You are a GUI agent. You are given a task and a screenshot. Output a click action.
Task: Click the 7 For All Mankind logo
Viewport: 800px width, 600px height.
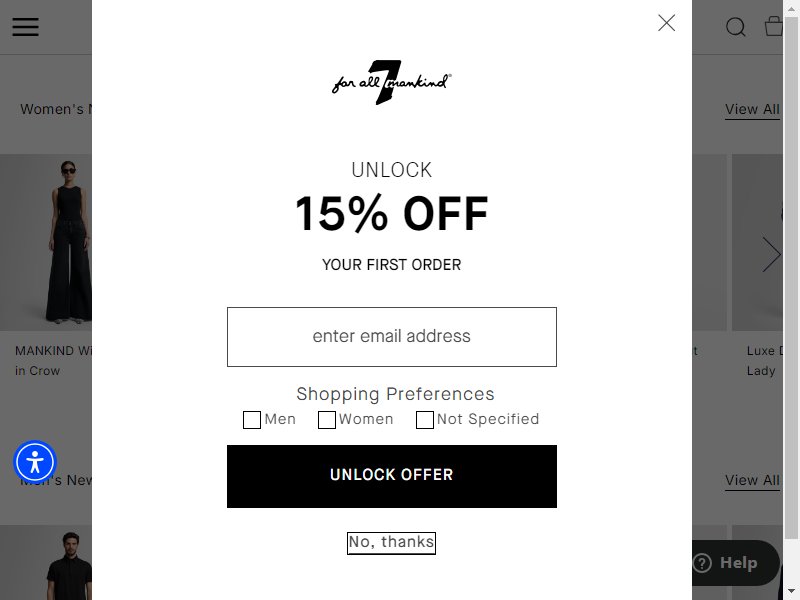pos(391,83)
